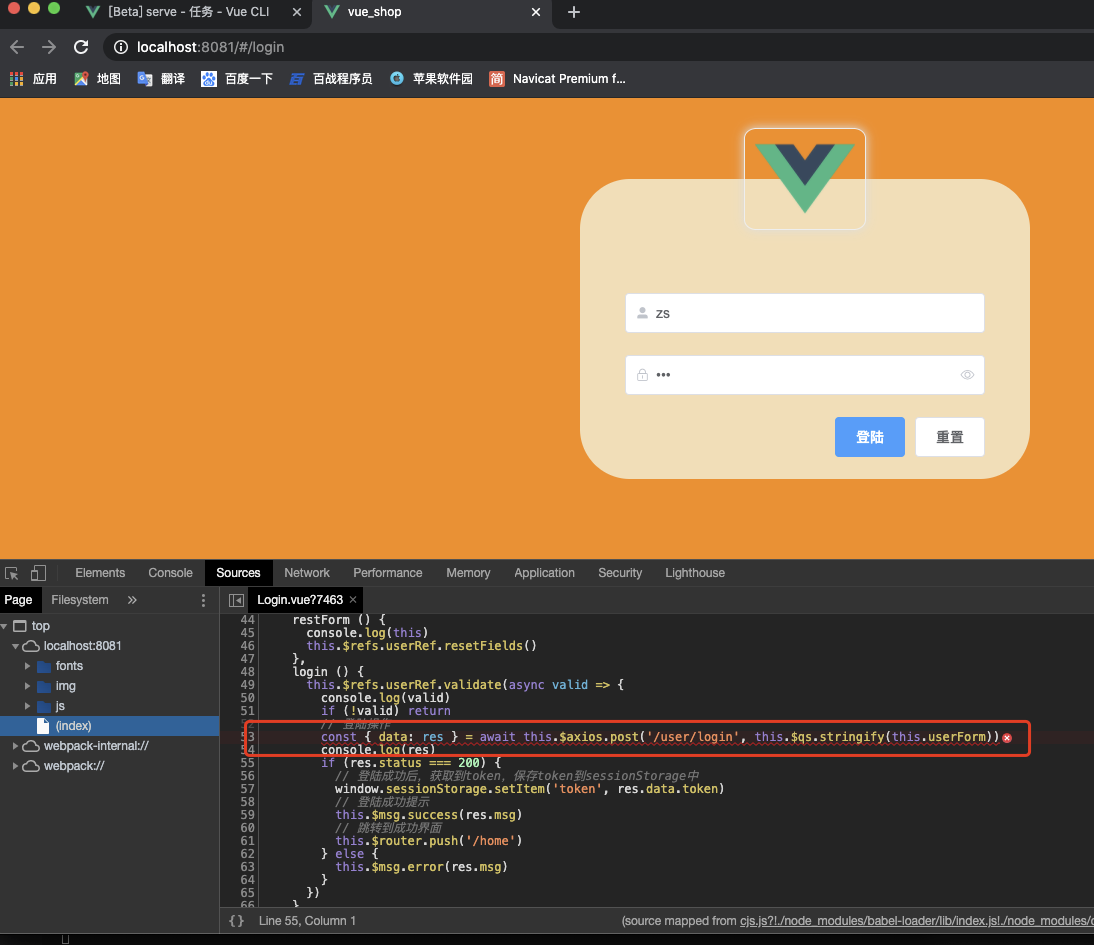Open the 苹果软件园 bookmark
This screenshot has width=1094, height=945.
pos(431,79)
